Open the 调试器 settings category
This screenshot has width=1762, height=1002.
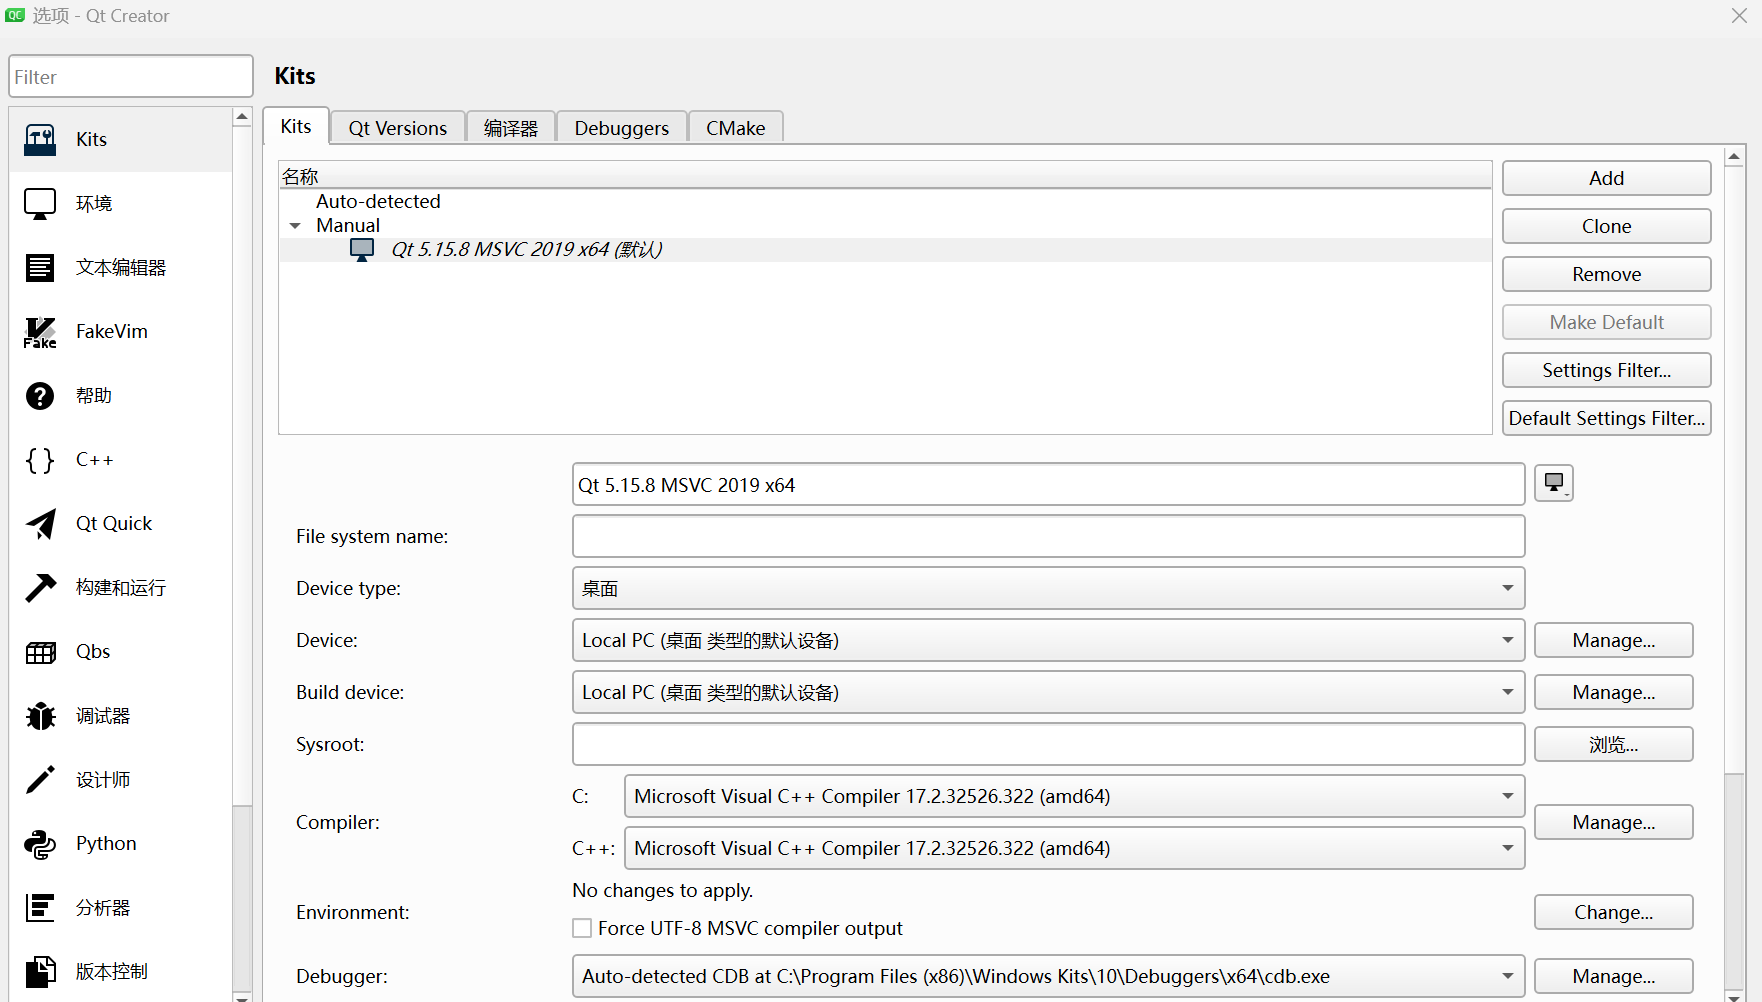121,716
